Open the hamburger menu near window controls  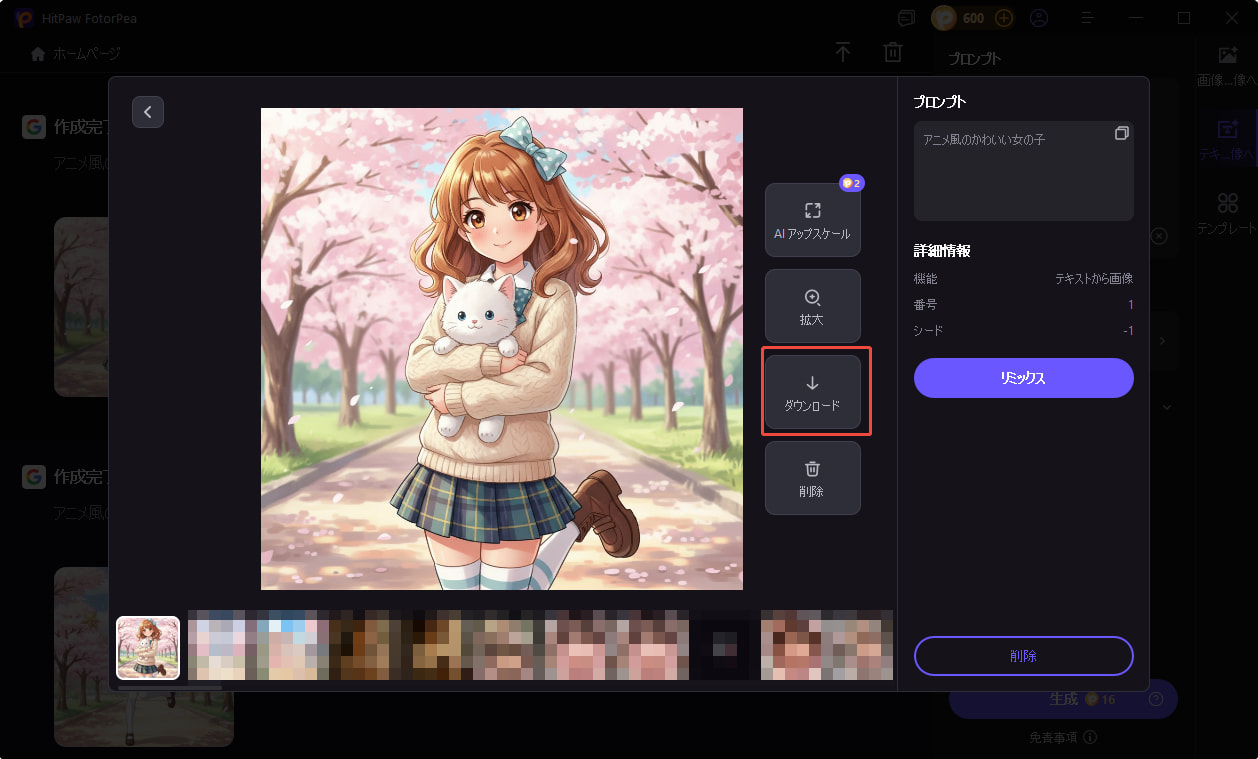[1086, 17]
